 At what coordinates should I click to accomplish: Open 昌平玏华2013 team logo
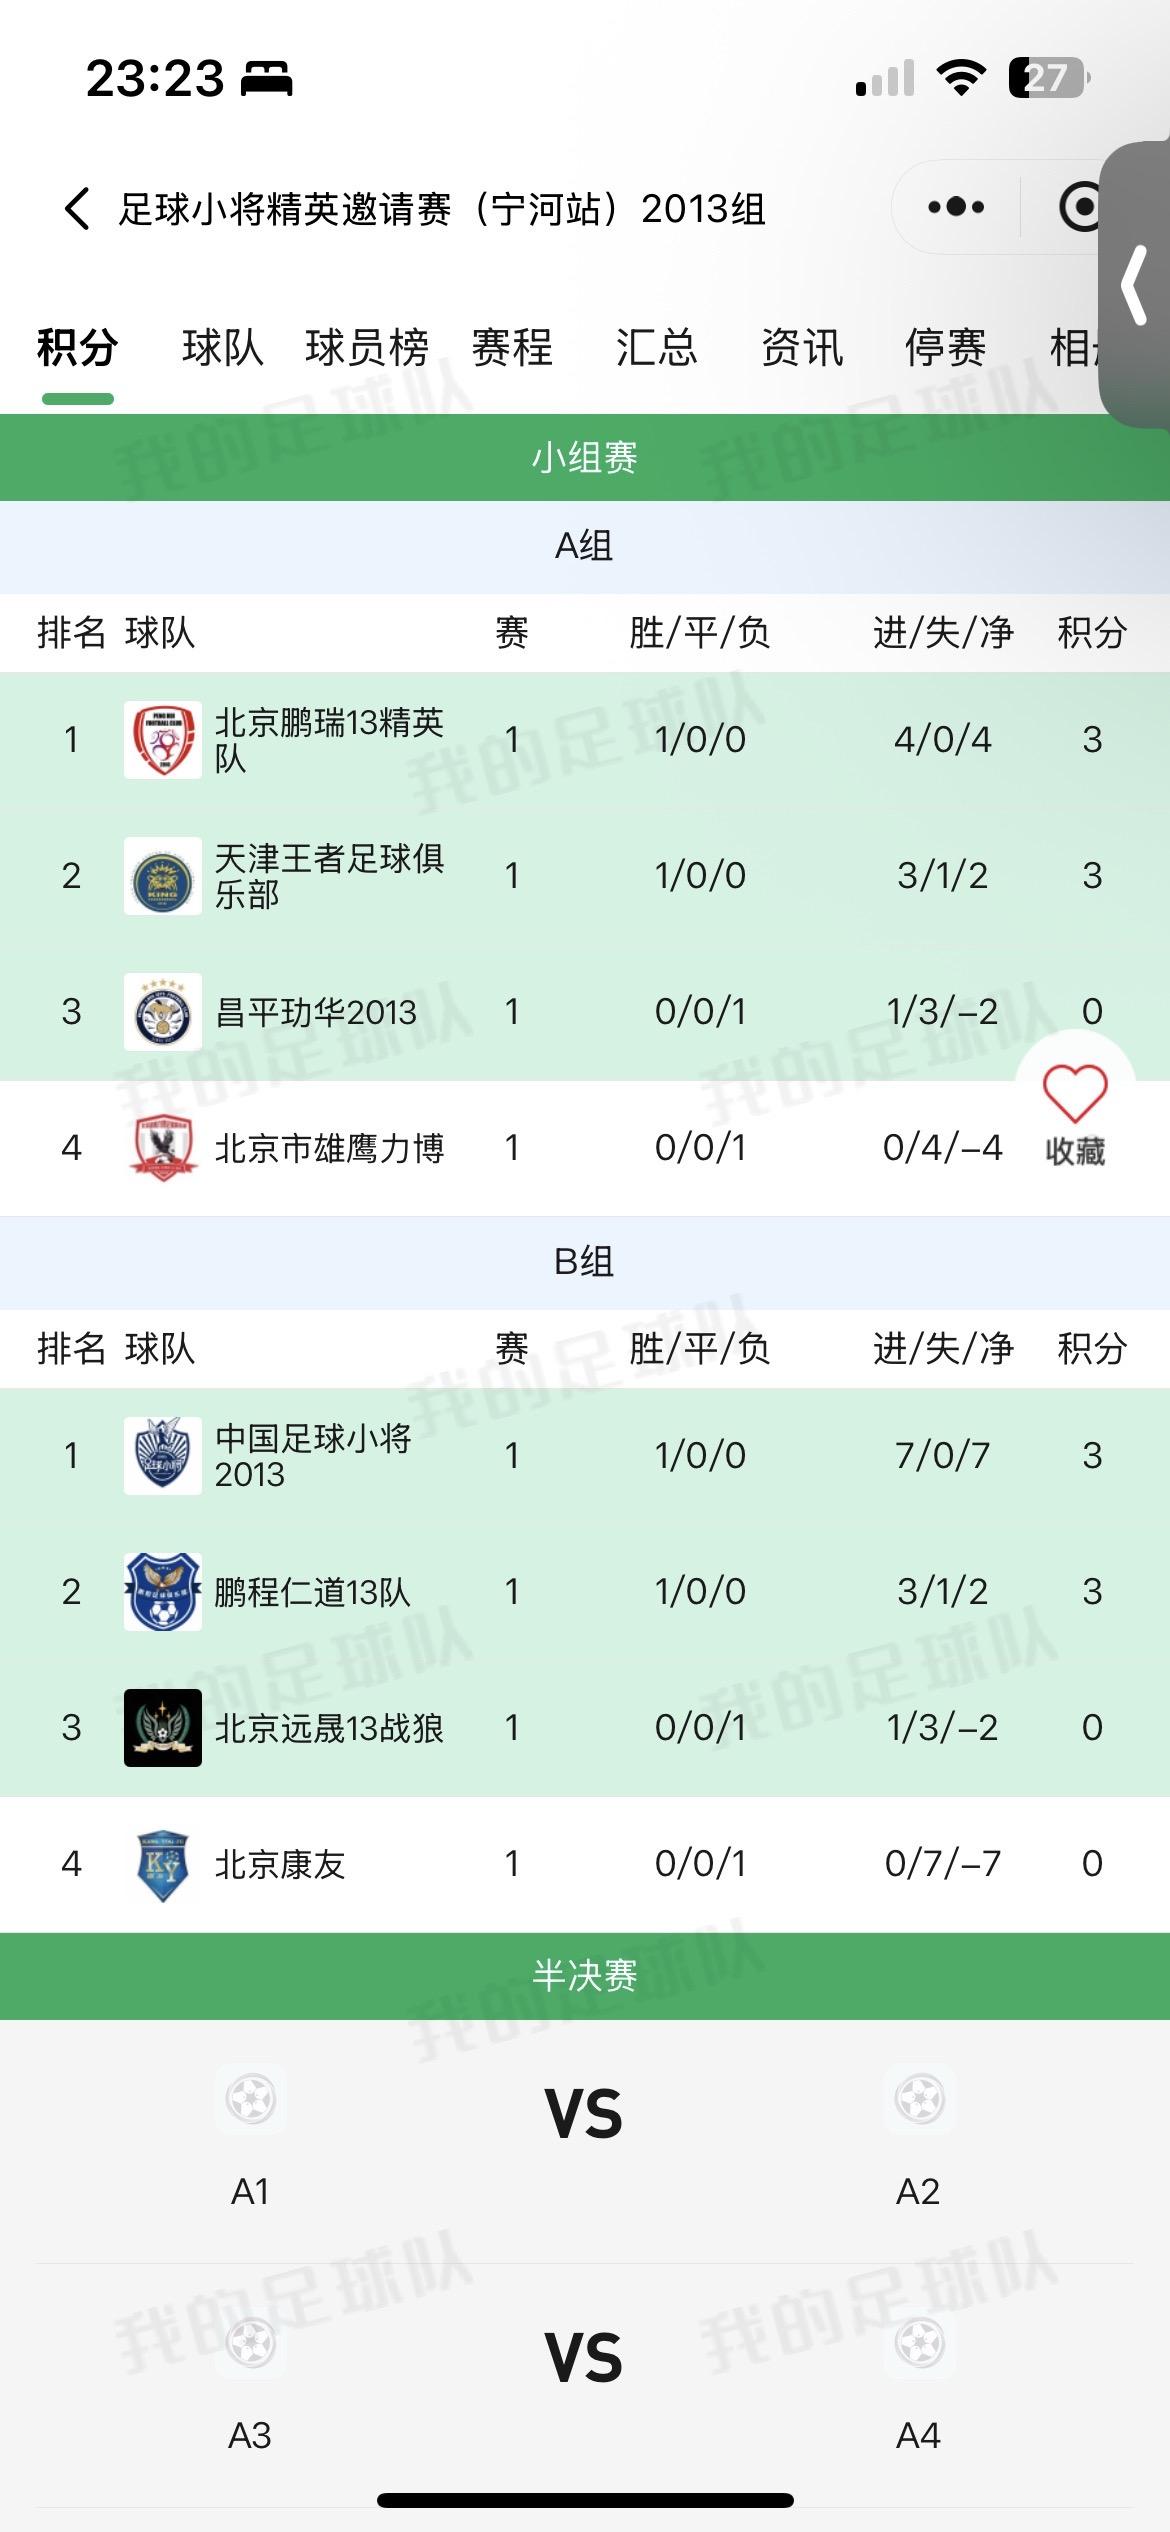[x=163, y=1012]
